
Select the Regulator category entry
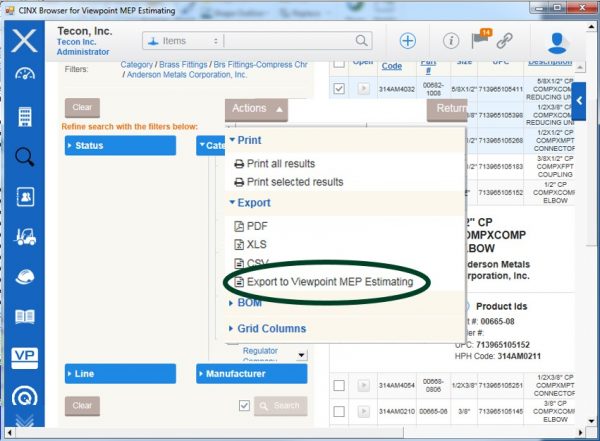(260, 351)
